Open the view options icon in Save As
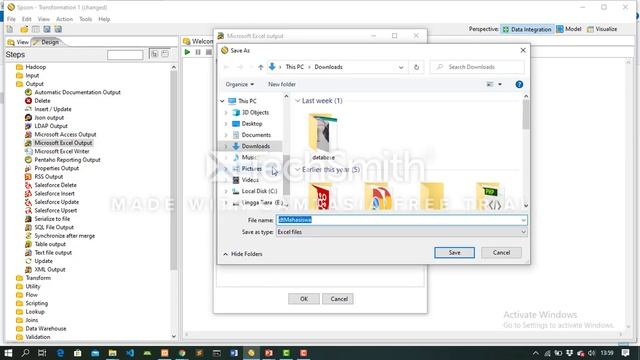Screen dimensions: 640x360 pos(490,84)
